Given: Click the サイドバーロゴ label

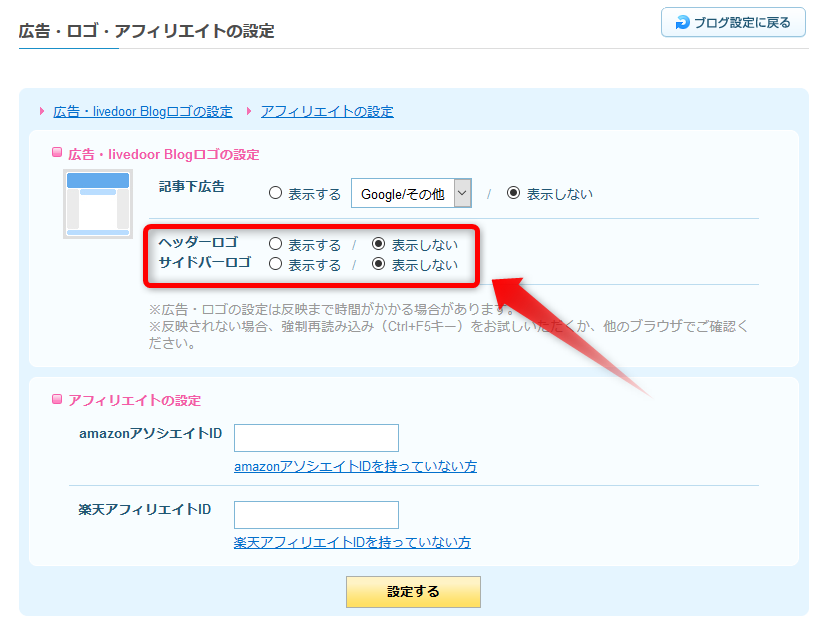Looking at the screenshot, I should pos(205,263).
